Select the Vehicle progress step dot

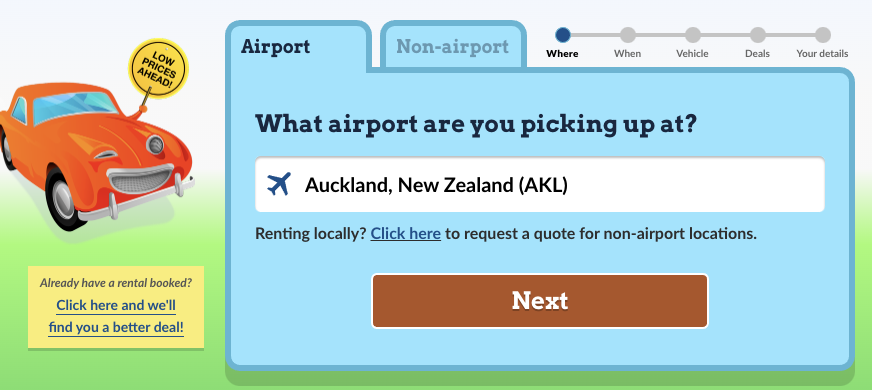click(693, 35)
